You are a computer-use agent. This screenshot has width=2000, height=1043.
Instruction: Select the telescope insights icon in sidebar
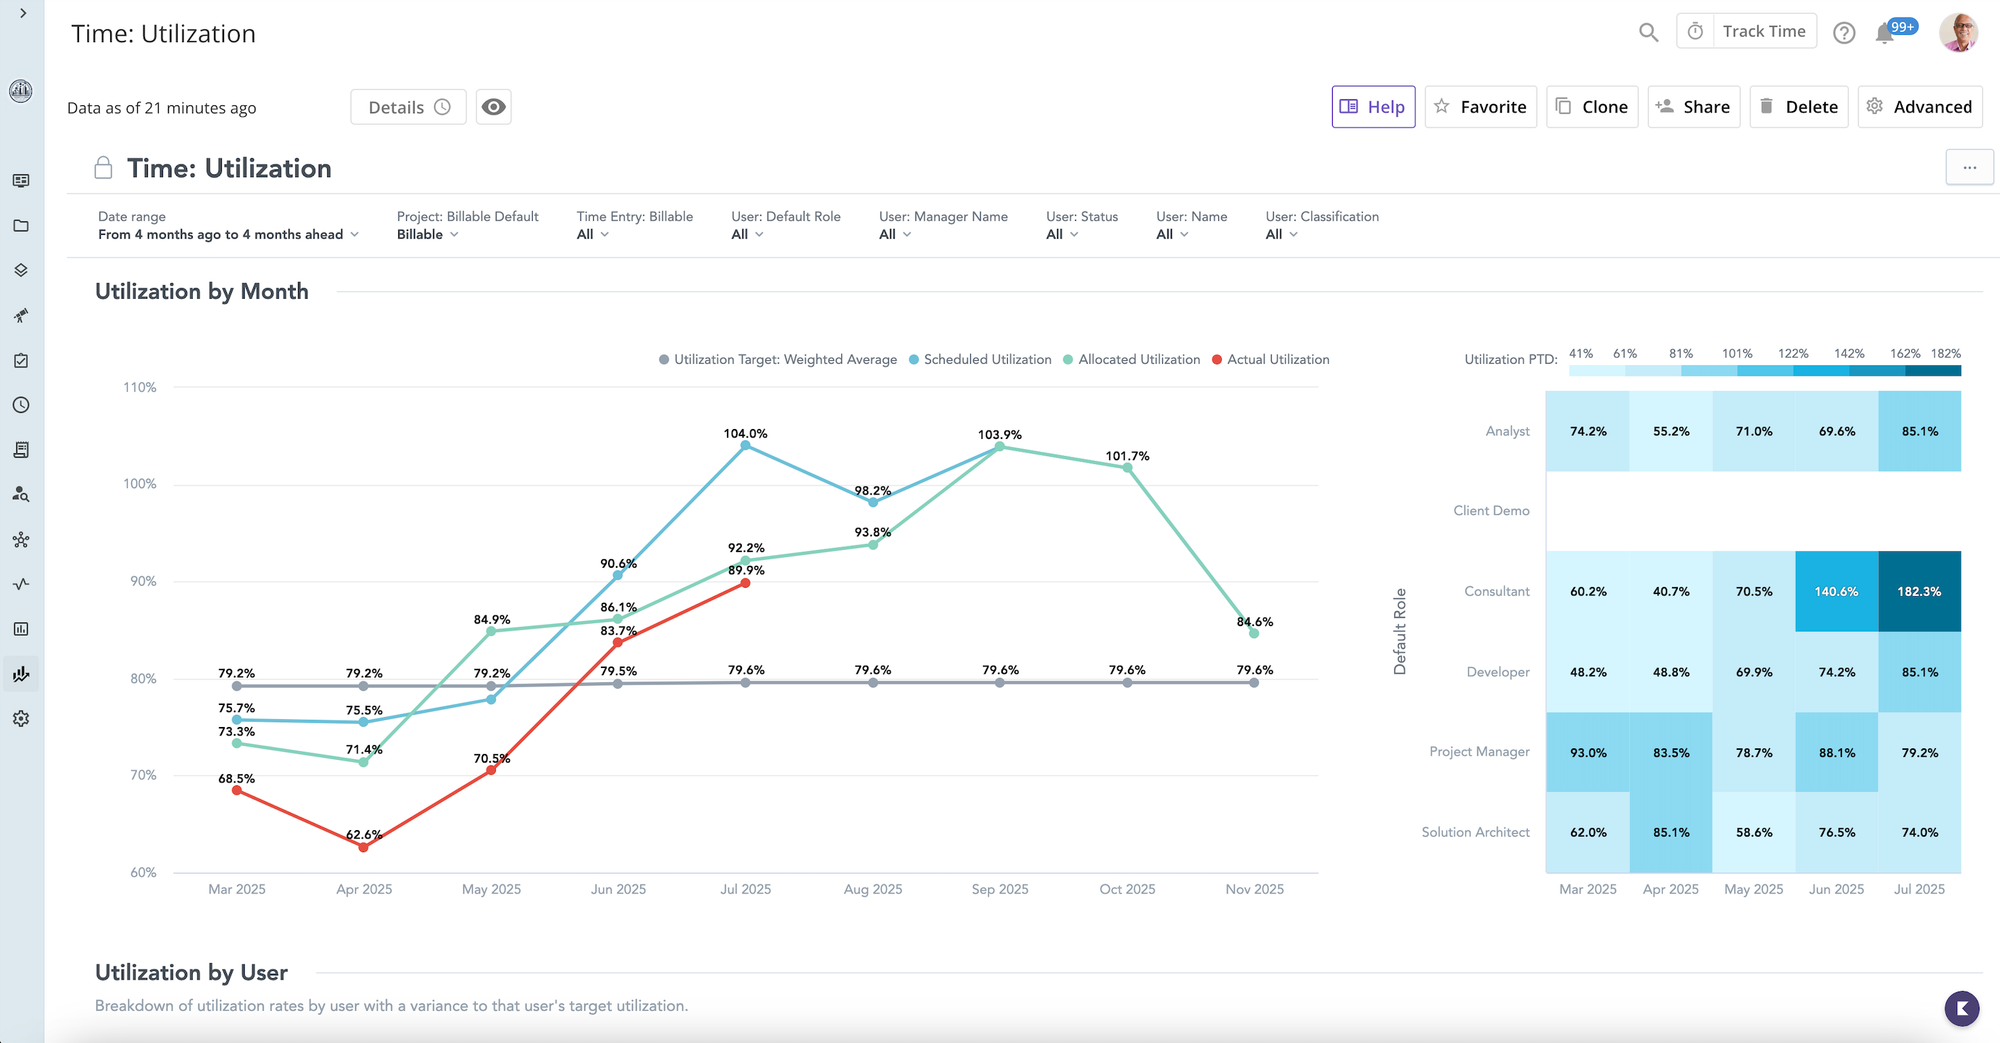(x=21, y=315)
